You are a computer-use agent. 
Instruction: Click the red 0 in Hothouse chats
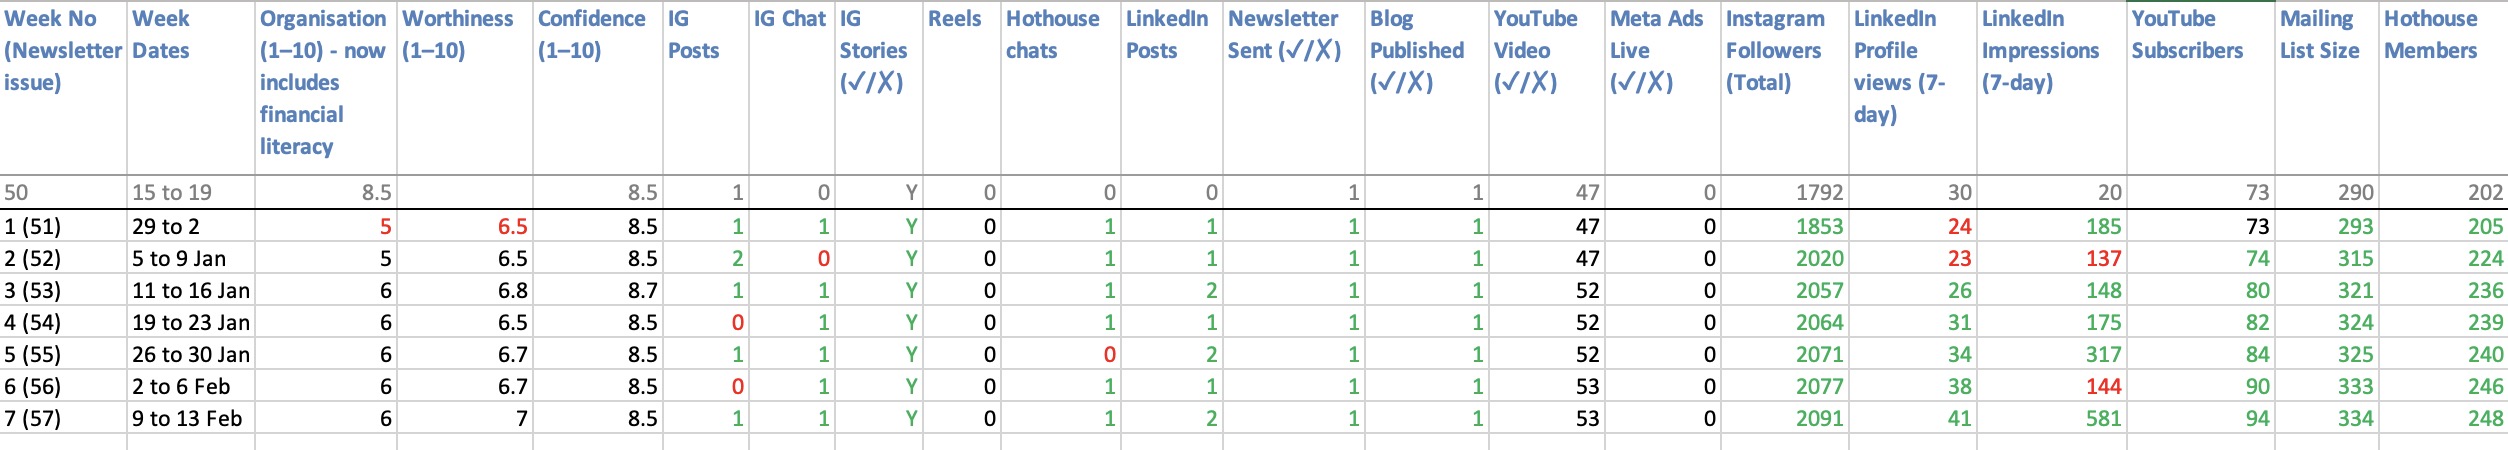coord(1060,354)
